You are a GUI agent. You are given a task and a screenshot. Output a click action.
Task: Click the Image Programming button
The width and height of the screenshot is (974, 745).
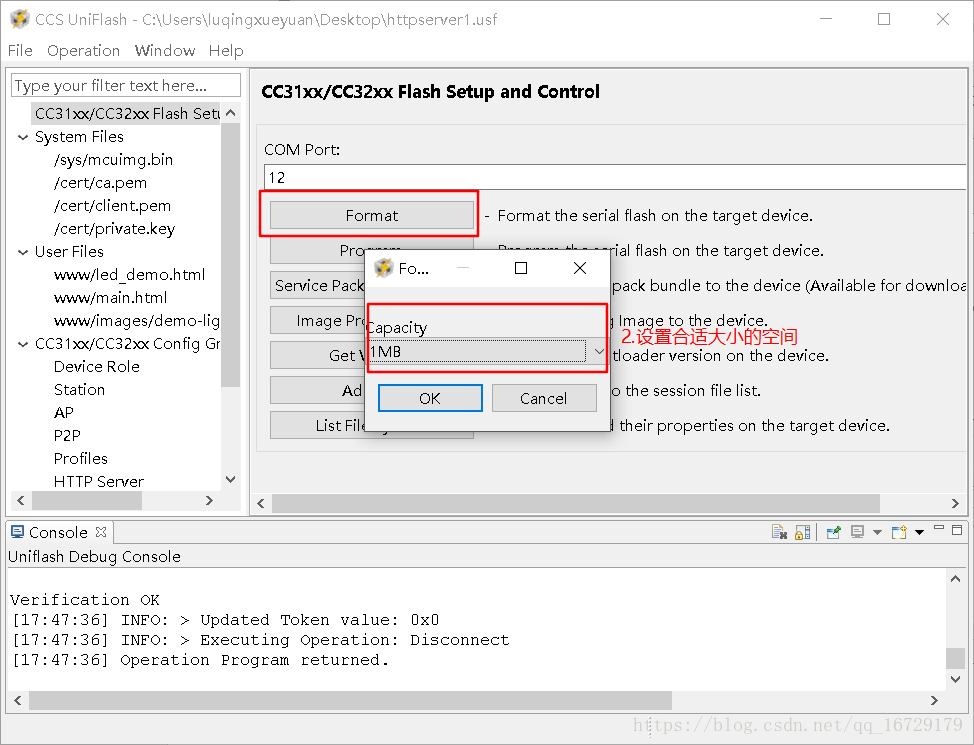(x=318, y=320)
